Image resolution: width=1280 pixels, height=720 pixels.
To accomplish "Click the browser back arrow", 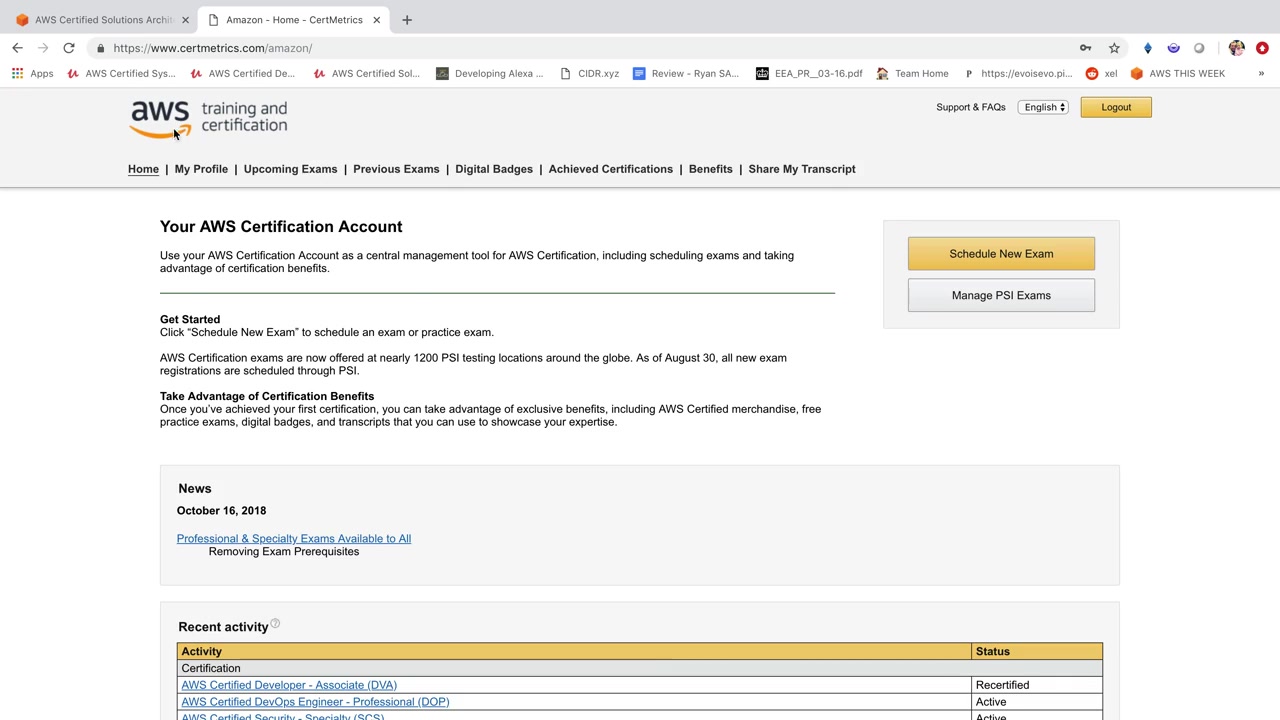I will tap(17, 48).
